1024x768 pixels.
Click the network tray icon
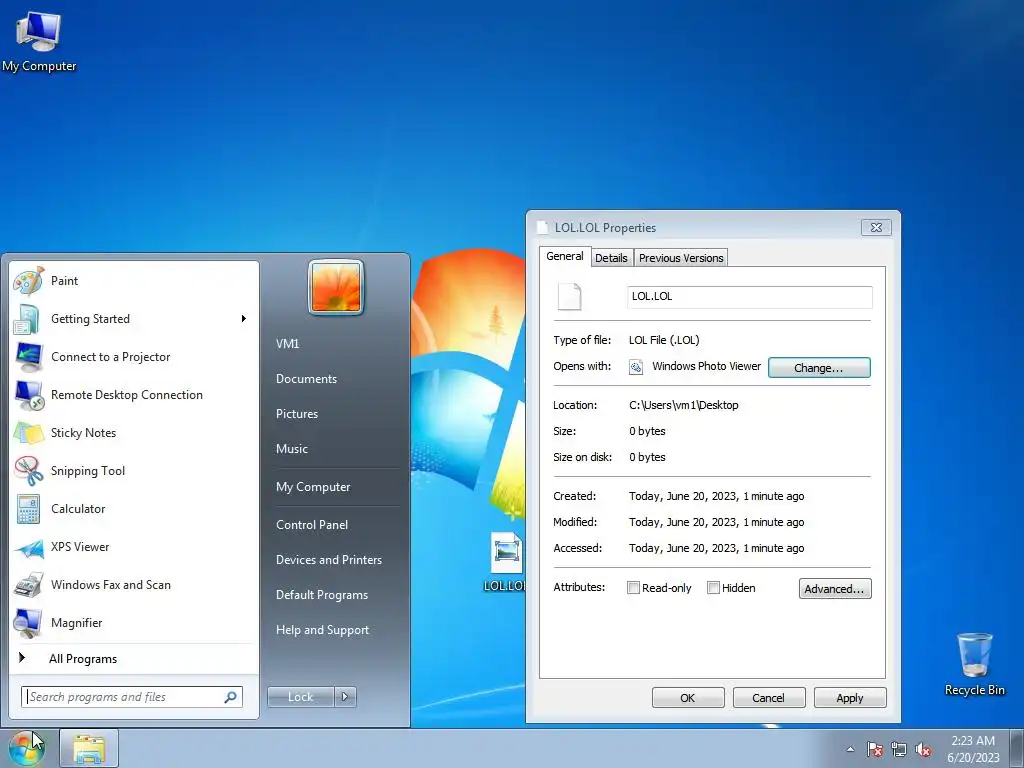point(899,749)
